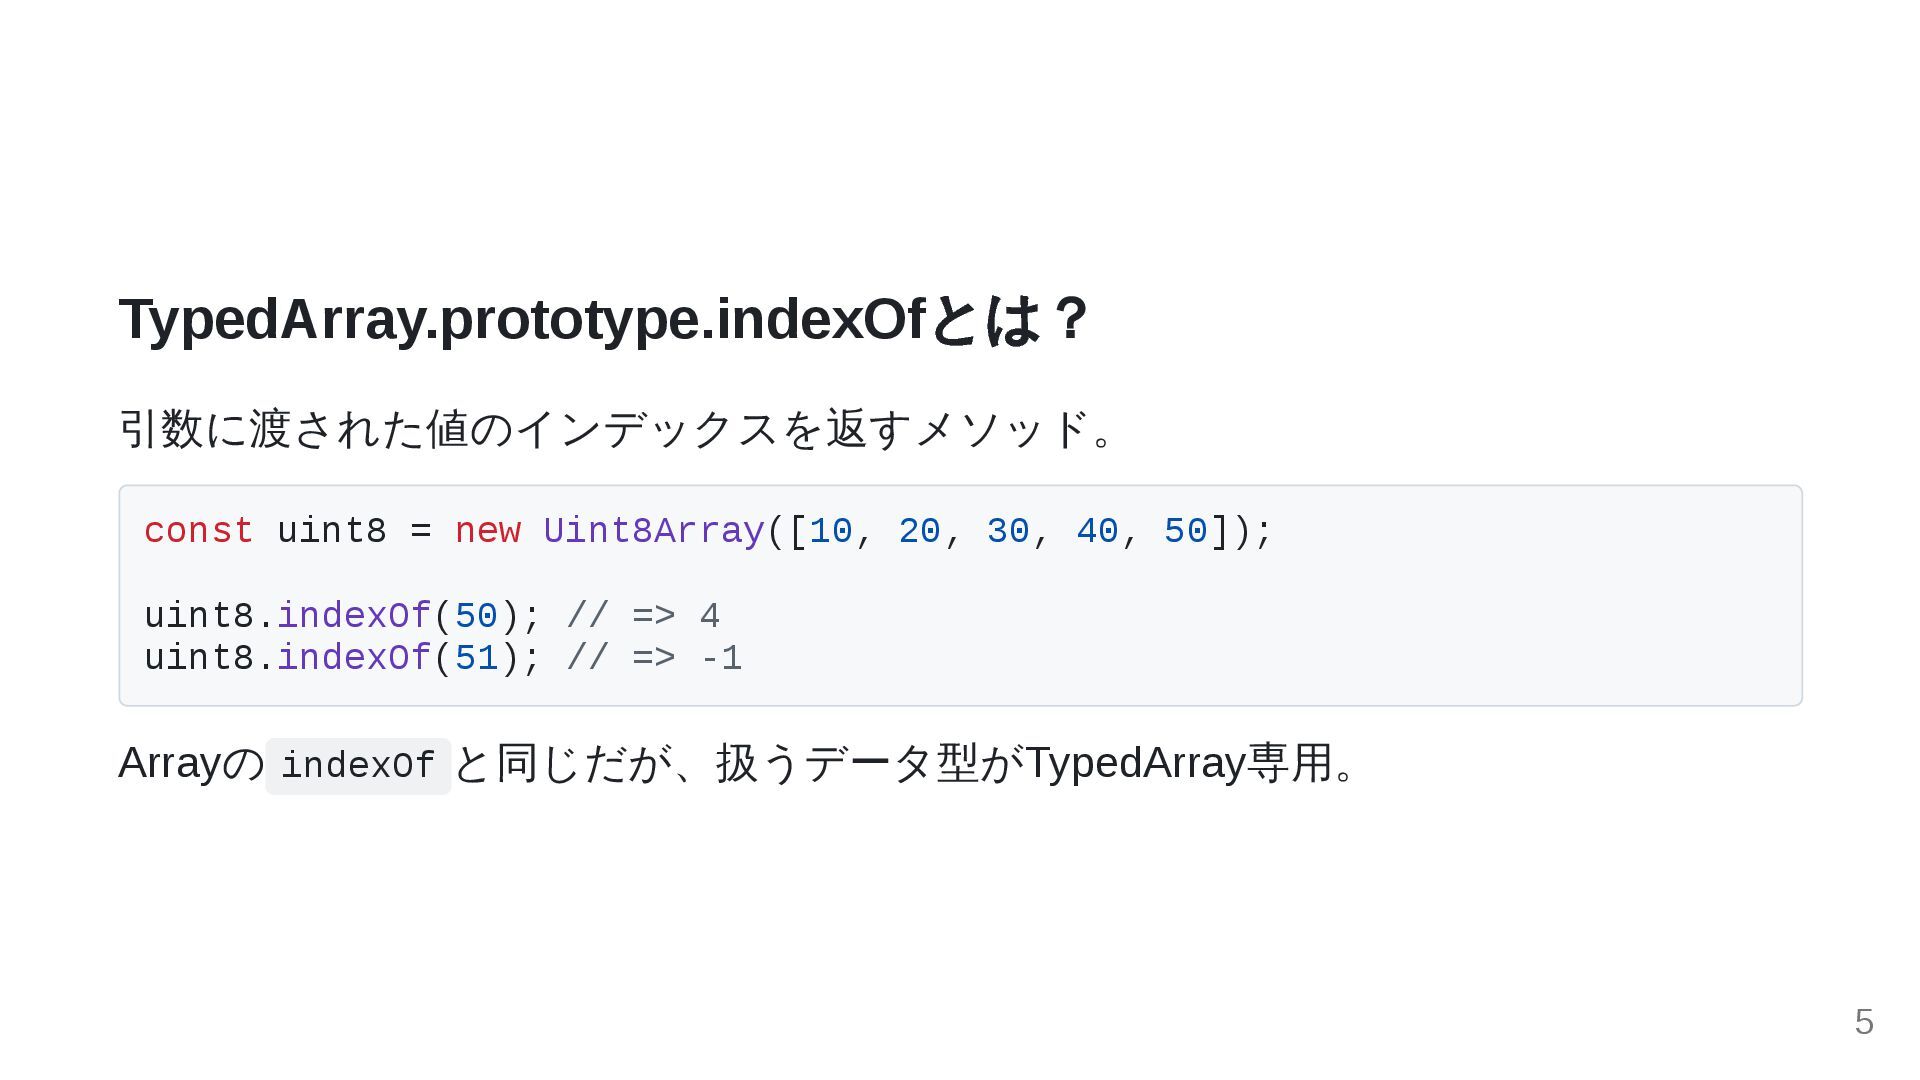The image size is (1920, 1080).
Task: Click "indexOf" in the indexOf(51) call
Action: click(x=353, y=658)
